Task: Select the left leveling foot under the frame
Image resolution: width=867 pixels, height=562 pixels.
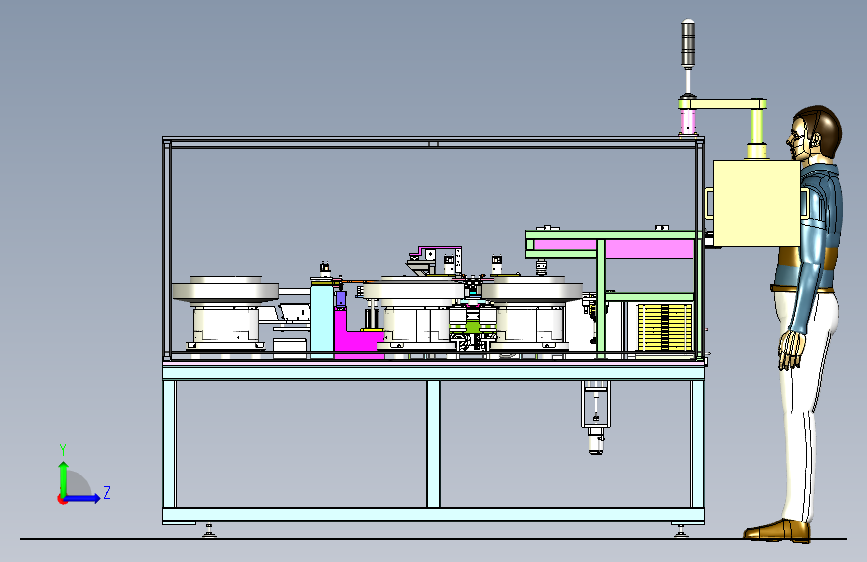Action: coord(208,530)
